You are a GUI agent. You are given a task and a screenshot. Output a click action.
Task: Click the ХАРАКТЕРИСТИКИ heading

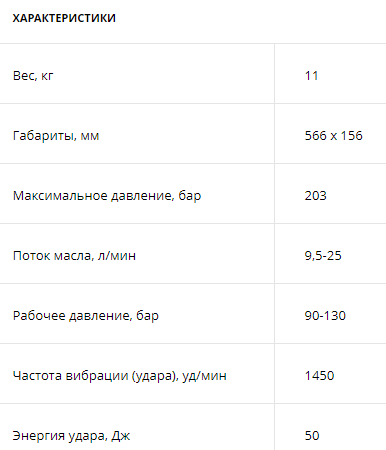click(x=64, y=18)
